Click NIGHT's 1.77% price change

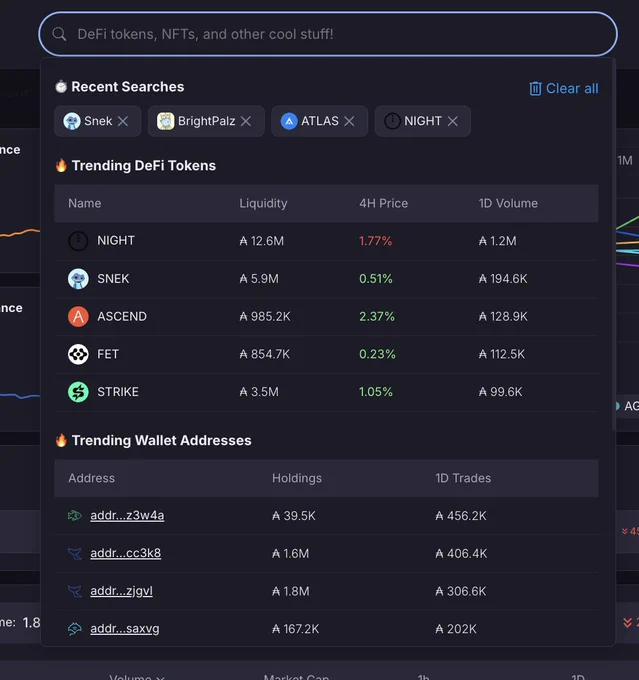(375, 241)
